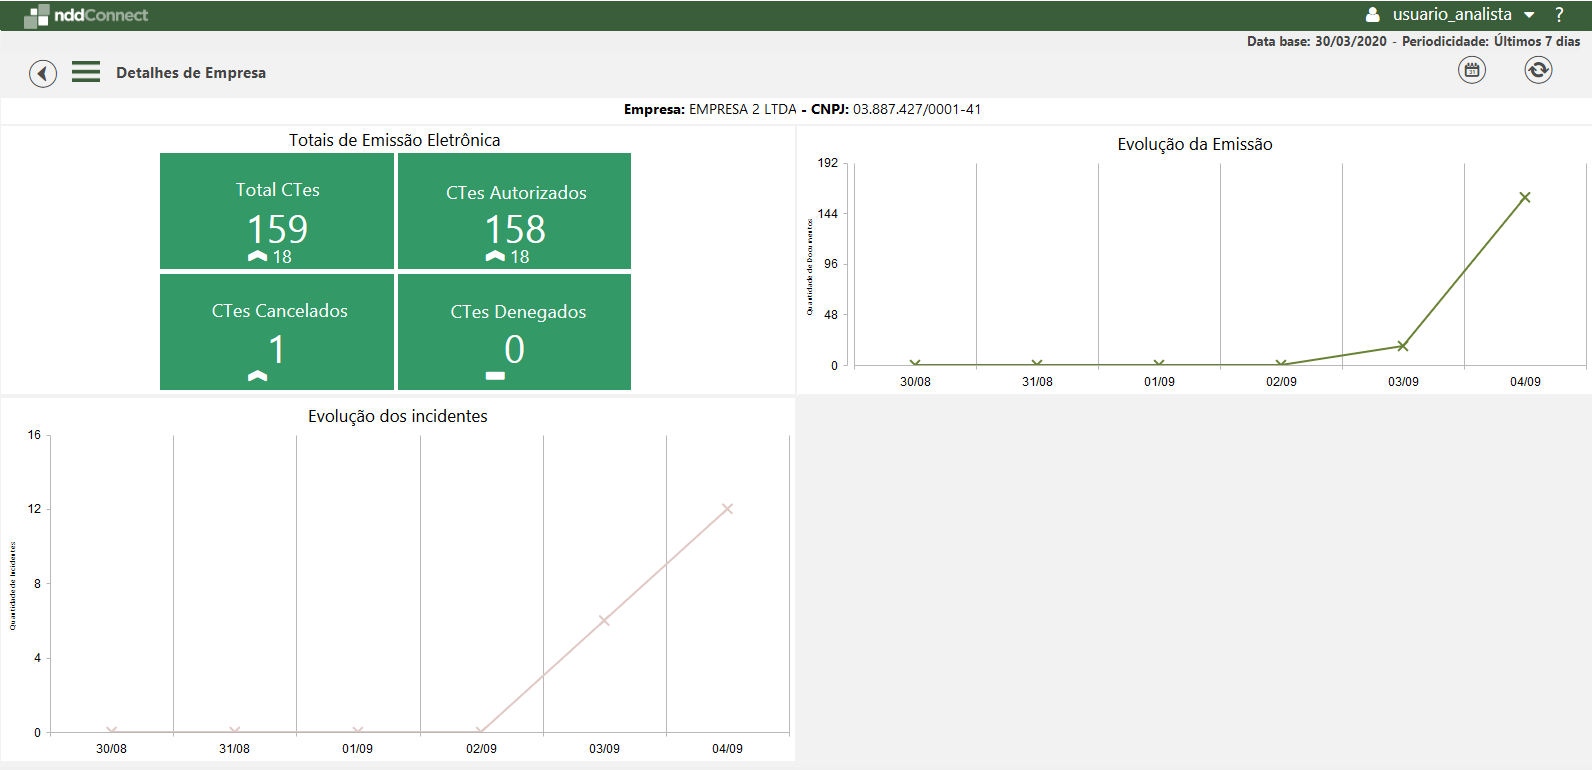Click the 04/09 point on incidents chart
Image resolution: width=1592 pixels, height=770 pixels.
coord(727,509)
